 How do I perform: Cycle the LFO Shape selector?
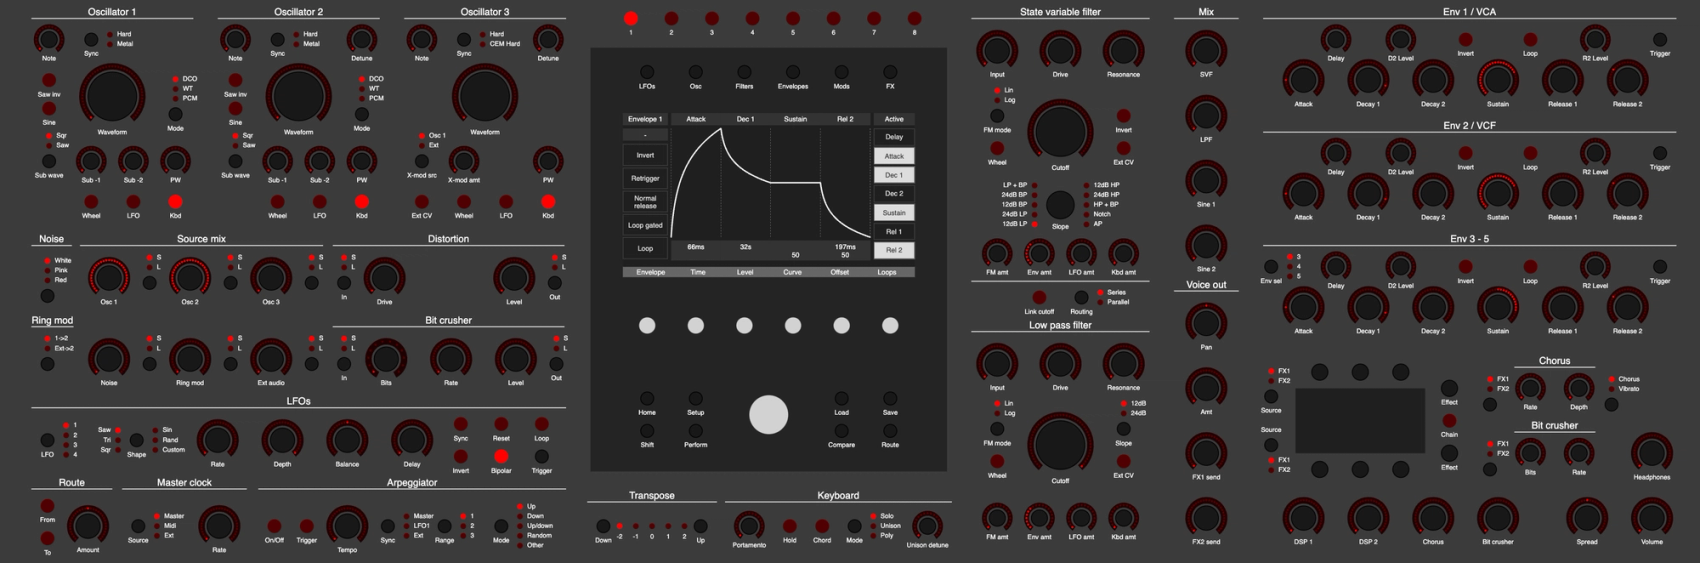[136, 440]
